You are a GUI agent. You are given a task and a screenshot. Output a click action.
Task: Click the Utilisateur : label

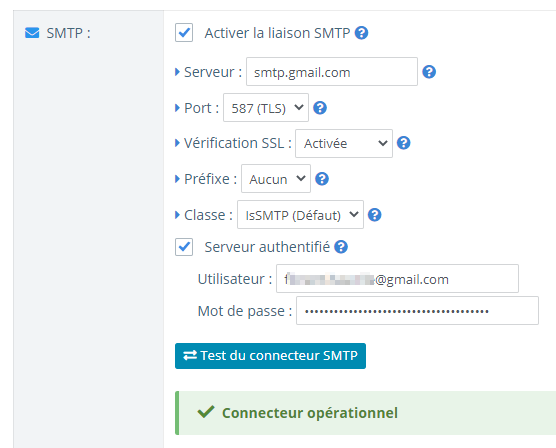235,279
